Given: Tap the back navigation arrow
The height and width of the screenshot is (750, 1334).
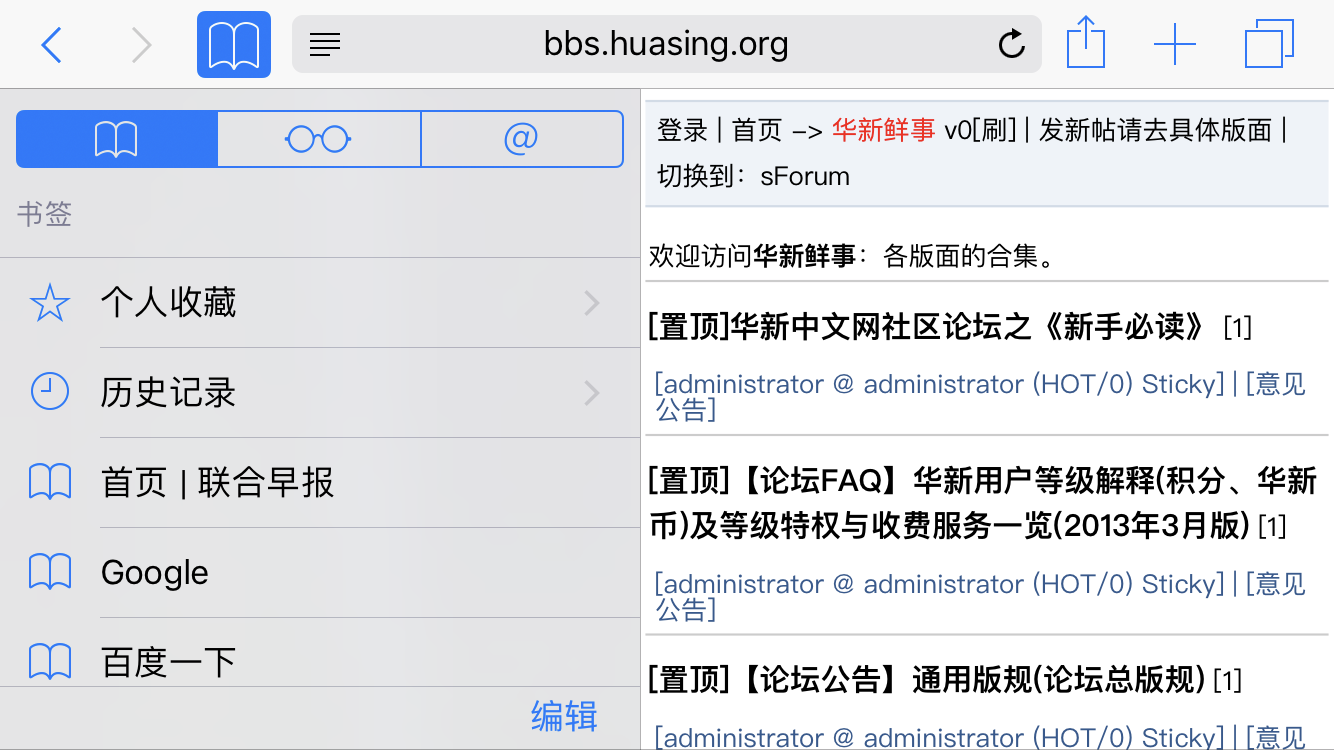Looking at the screenshot, I should [x=52, y=45].
